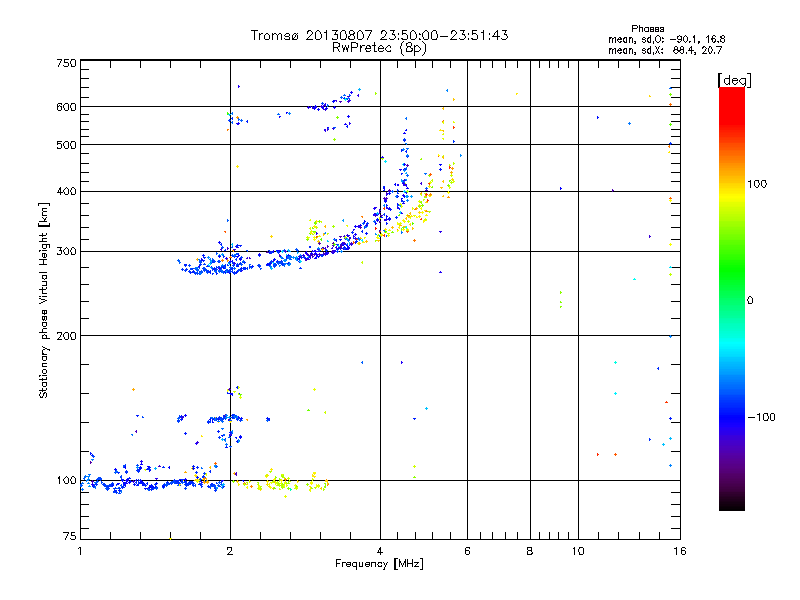Select the 'RwPretec (8p)' subtitle

(379, 48)
